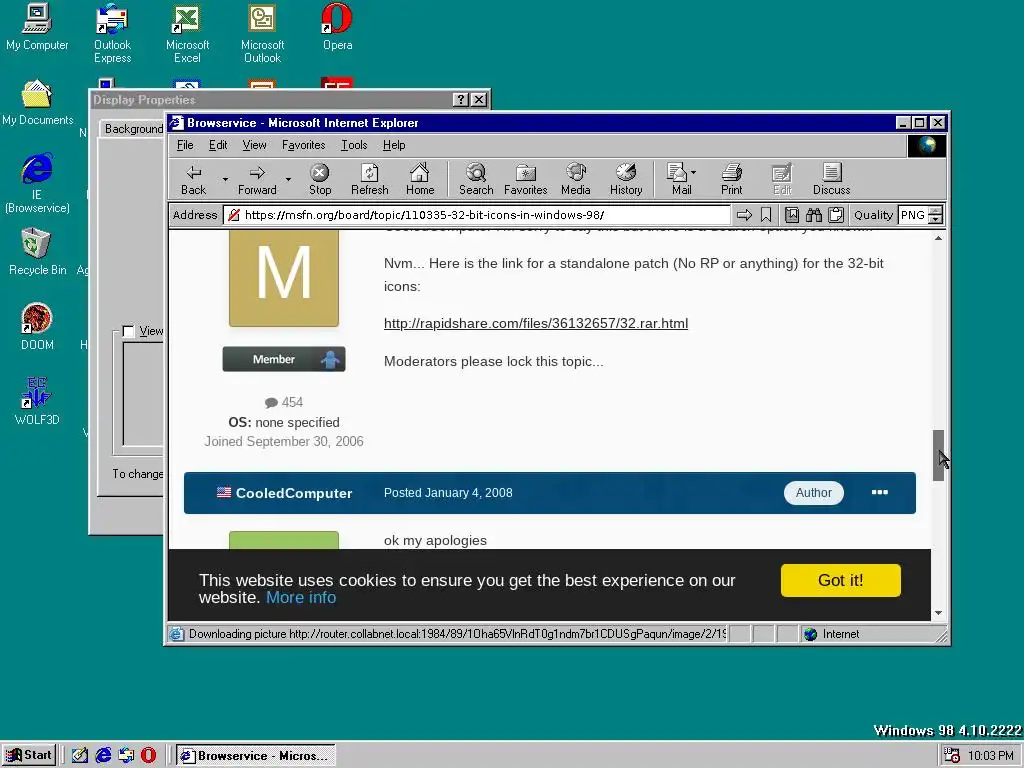Image resolution: width=1024 pixels, height=768 pixels.
Task: Click the Discuss toolbar button
Action: click(831, 180)
